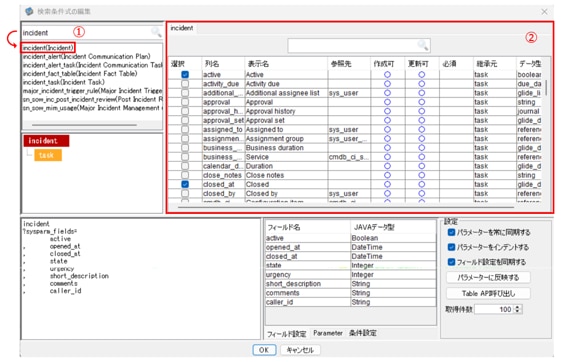Click the opened_at field row
567x362 pixels.
350,247
